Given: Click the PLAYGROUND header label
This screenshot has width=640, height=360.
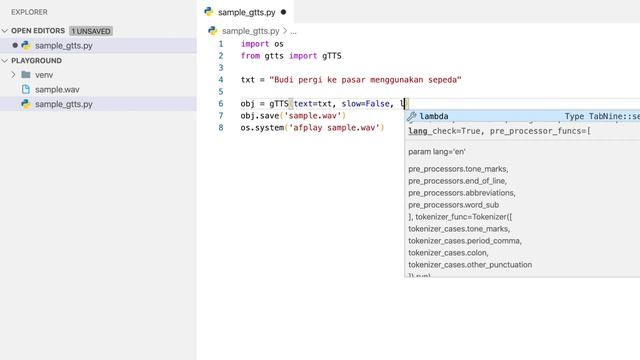Looking at the screenshot, I should (36, 61).
